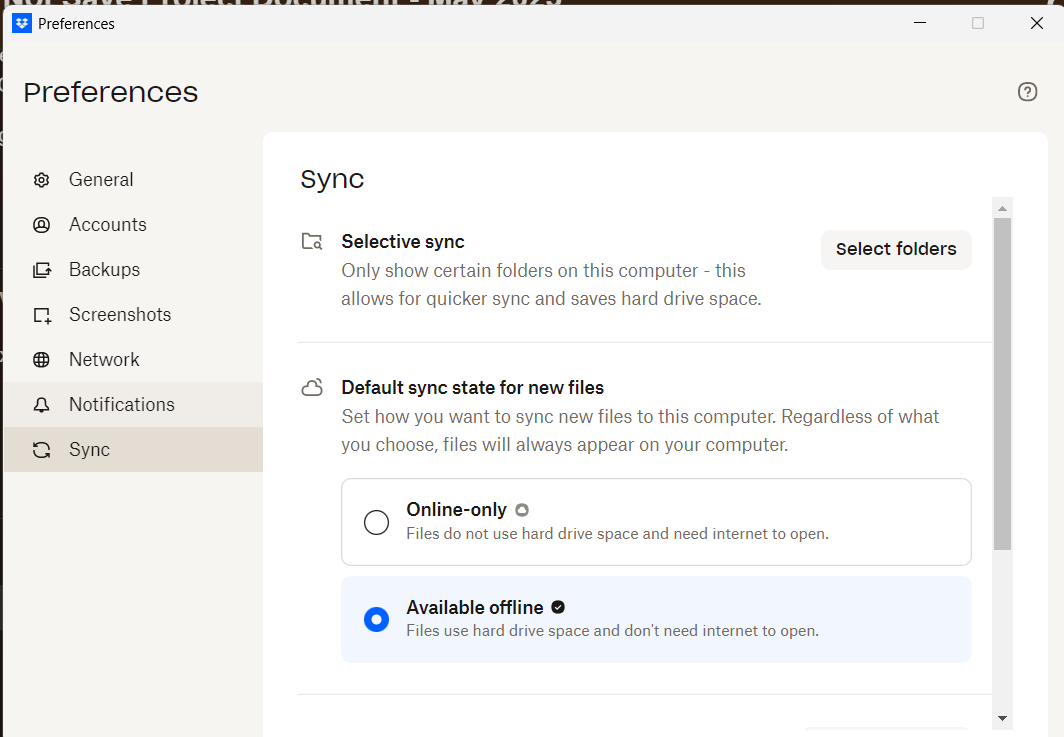Click the General gear icon
The width and height of the screenshot is (1064, 737).
(x=41, y=180)
